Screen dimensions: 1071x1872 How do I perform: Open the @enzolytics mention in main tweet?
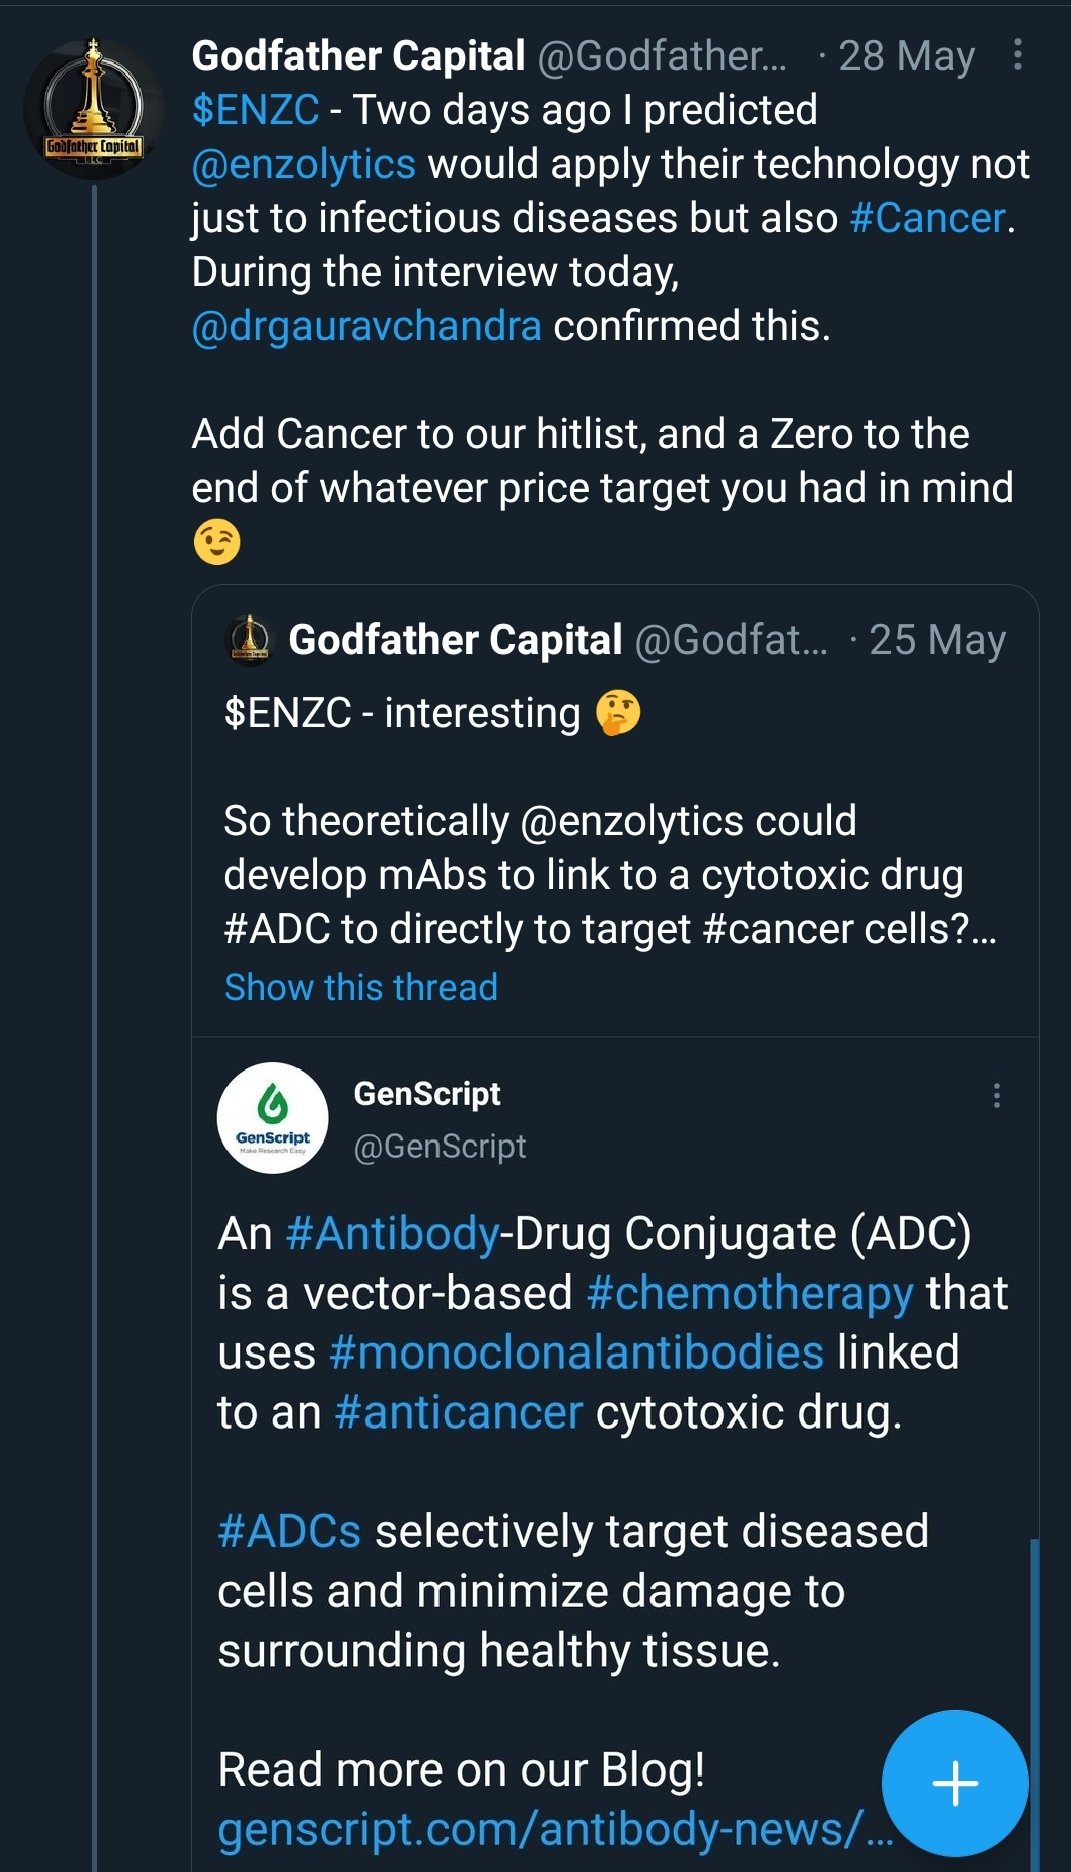pyautogui.click(x=303, y=164)
